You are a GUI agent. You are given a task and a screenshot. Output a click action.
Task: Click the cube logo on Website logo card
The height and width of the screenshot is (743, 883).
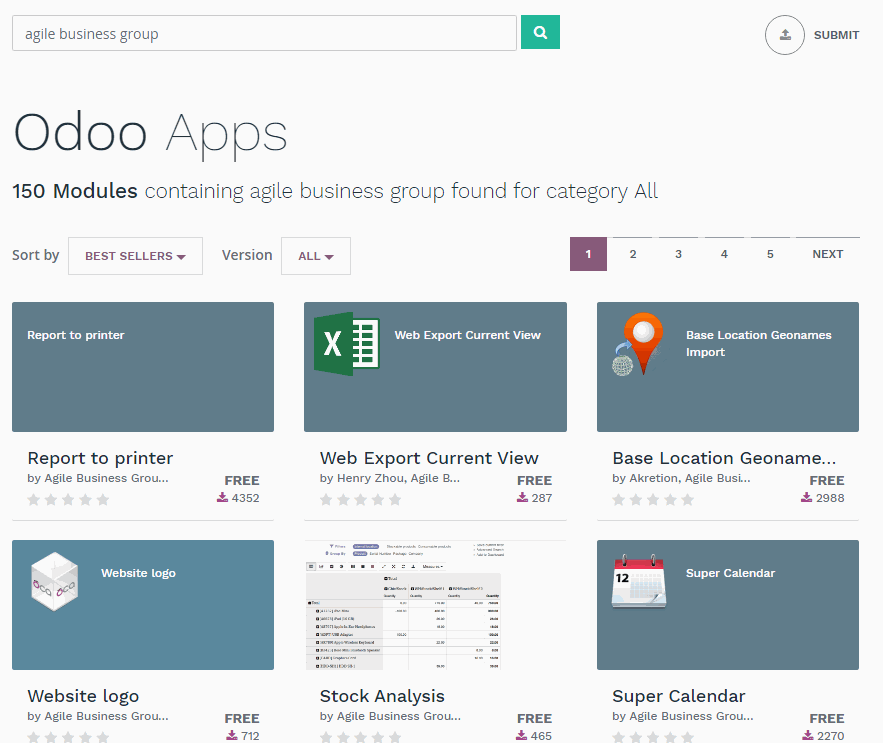pos(53,580)
